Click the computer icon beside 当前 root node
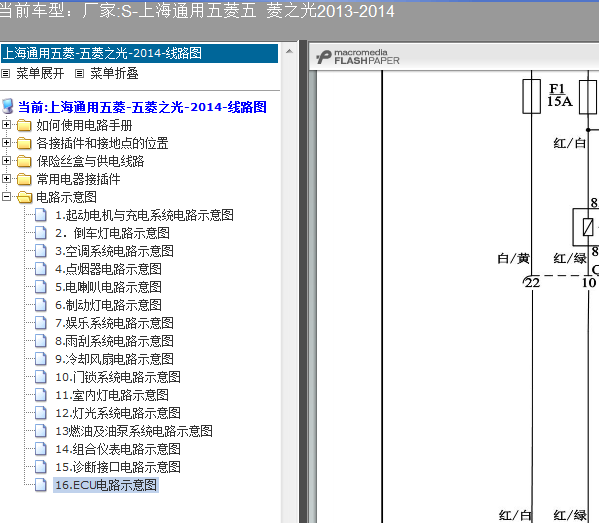599x523 pixels. pos(8,107)
